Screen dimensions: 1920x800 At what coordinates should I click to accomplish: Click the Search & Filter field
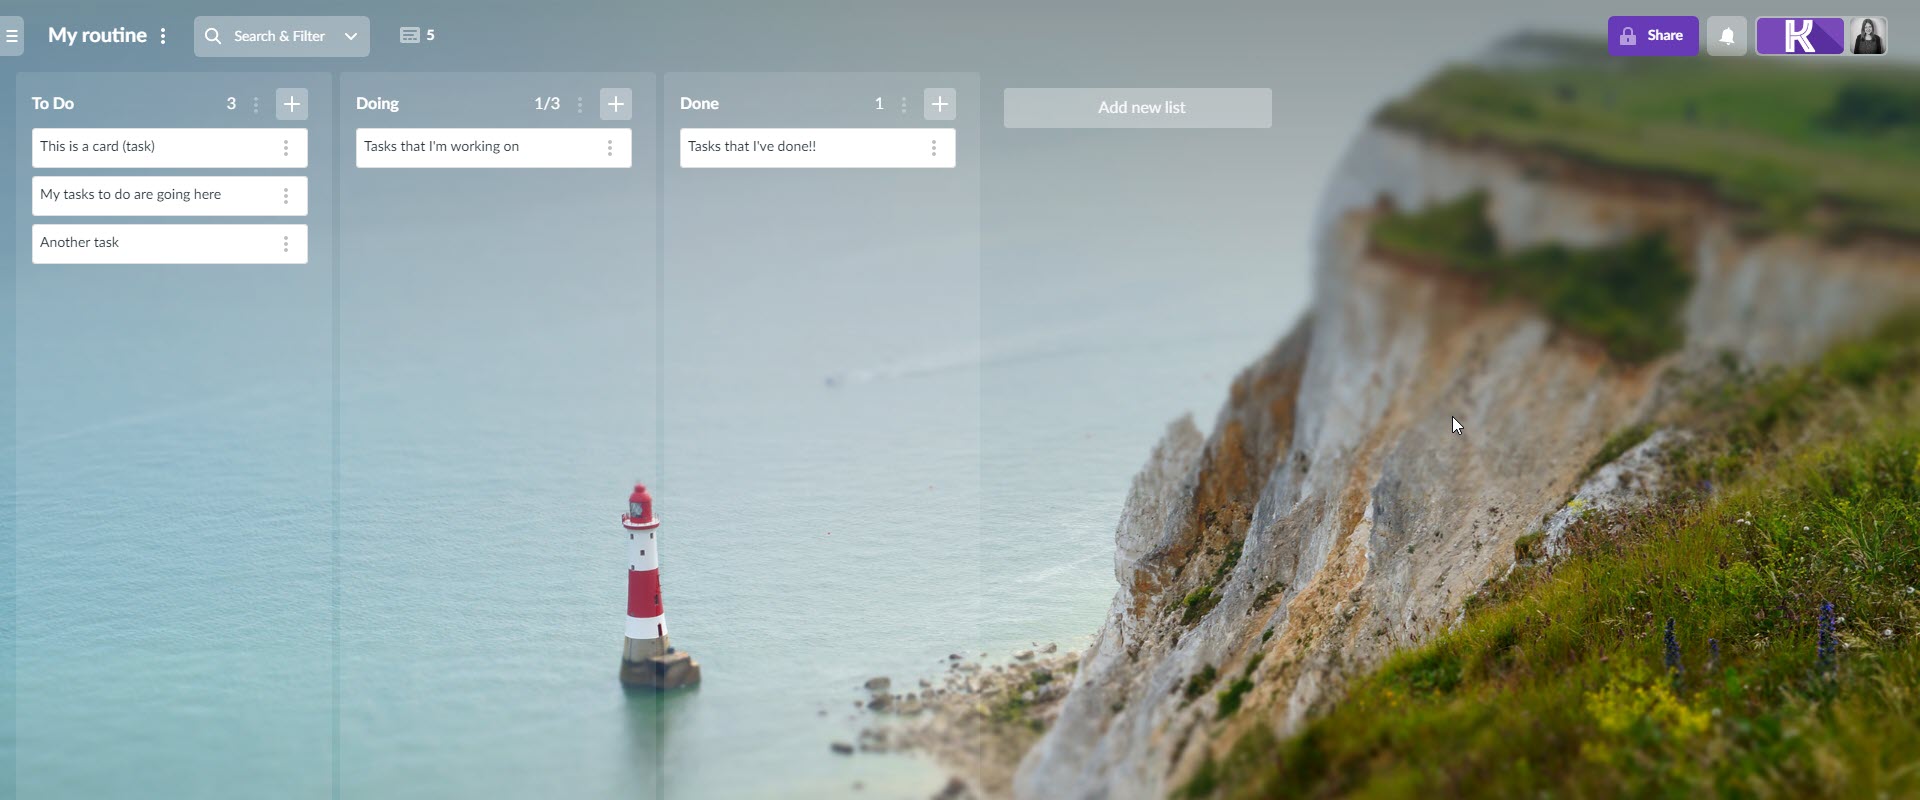coord(282,36)
